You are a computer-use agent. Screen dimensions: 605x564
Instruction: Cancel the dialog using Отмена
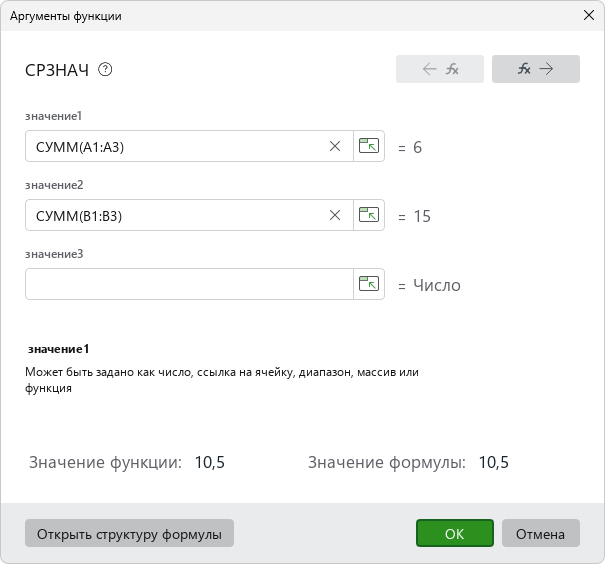(x=541, y=533)
